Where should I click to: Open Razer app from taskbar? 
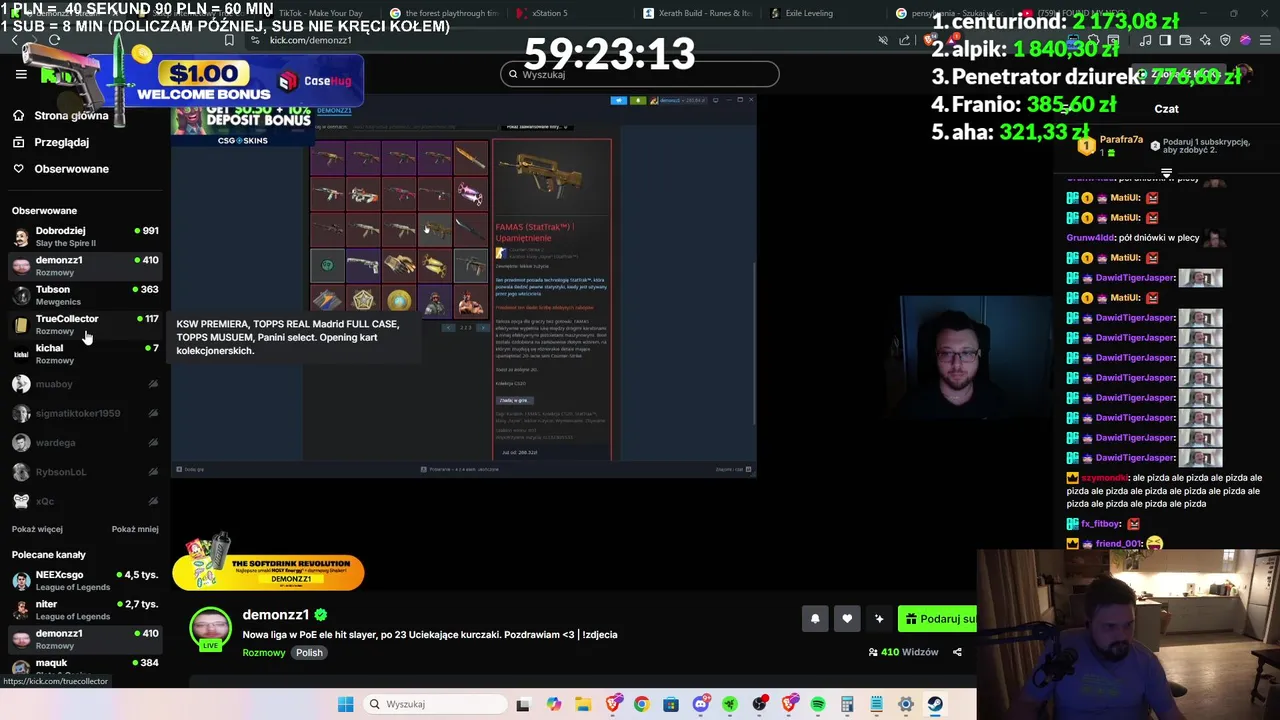[730, 704]
